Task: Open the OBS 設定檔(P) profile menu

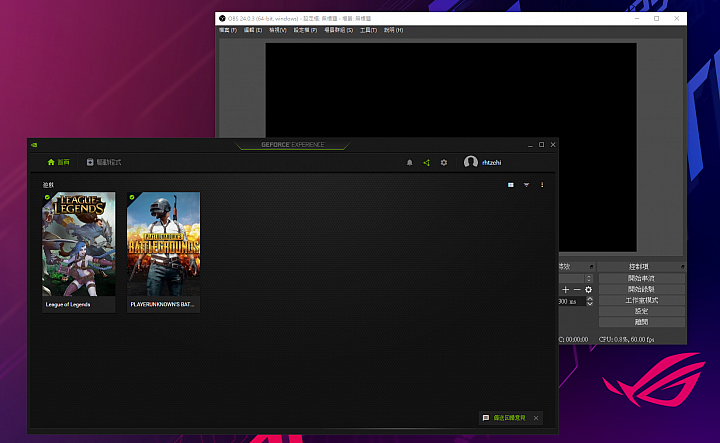Action: [x=305, y=30]
